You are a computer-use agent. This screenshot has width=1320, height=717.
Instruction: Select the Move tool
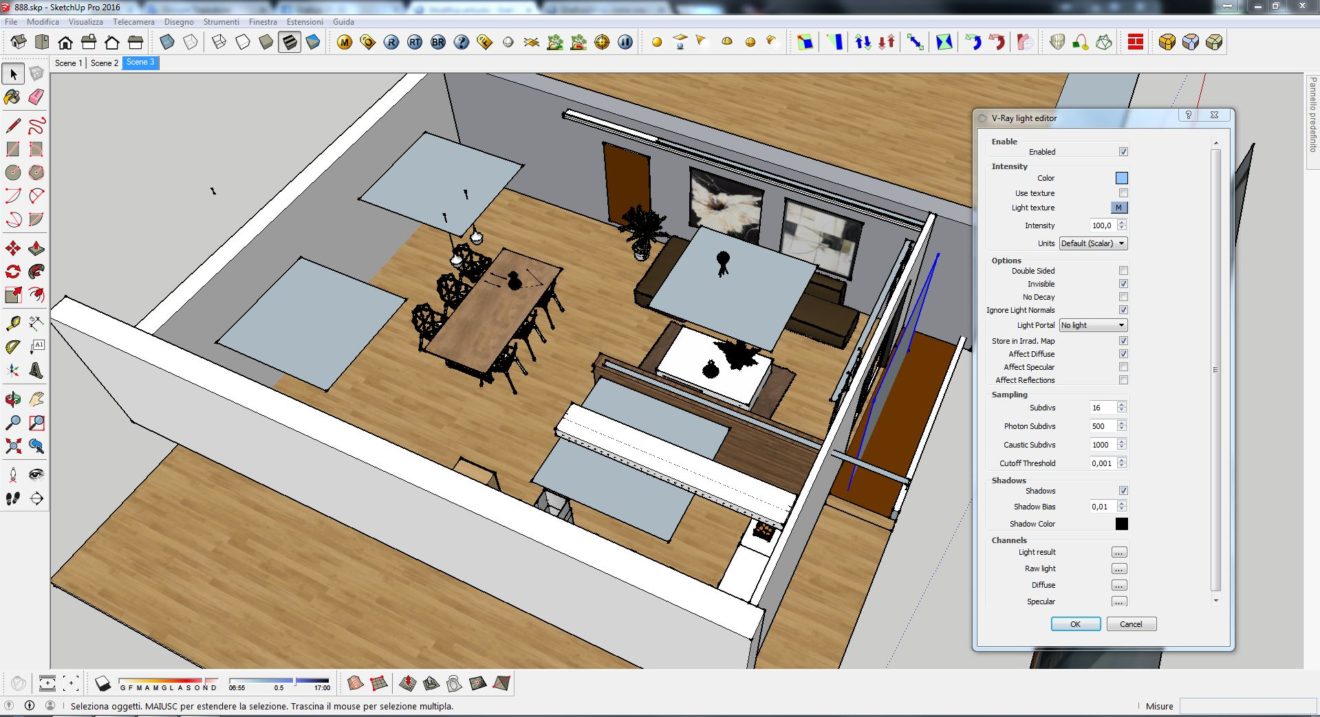pyautogui.click(x=13, y=248)
